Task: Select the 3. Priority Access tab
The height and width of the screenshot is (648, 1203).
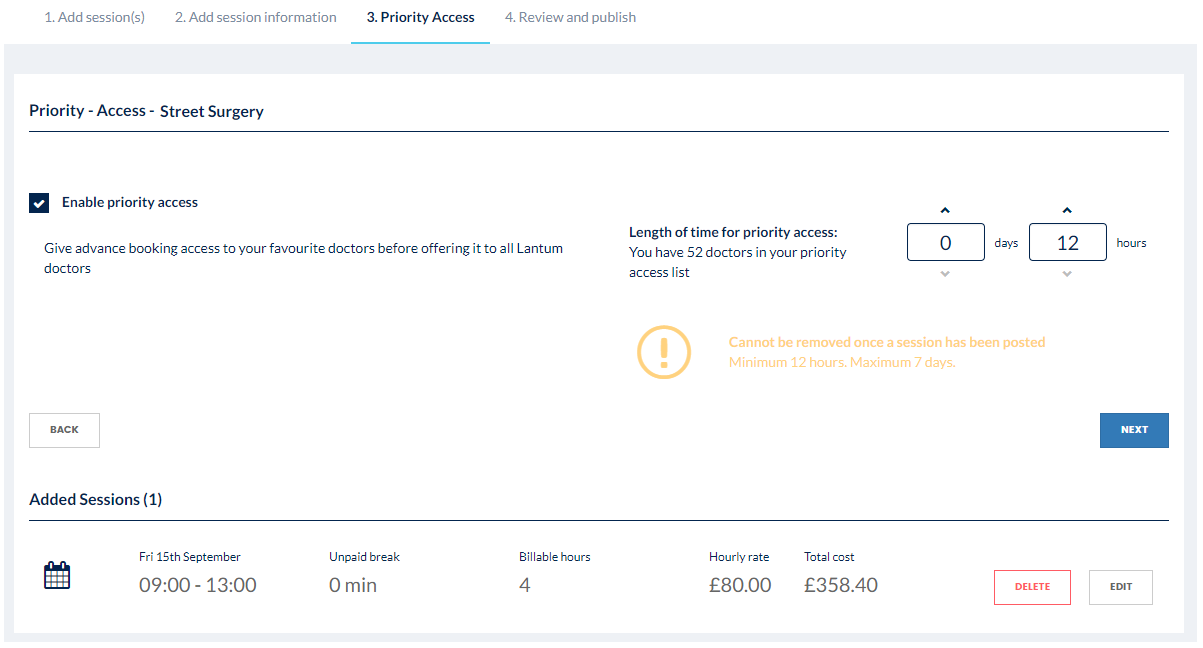Action: [x=420, y=17]
